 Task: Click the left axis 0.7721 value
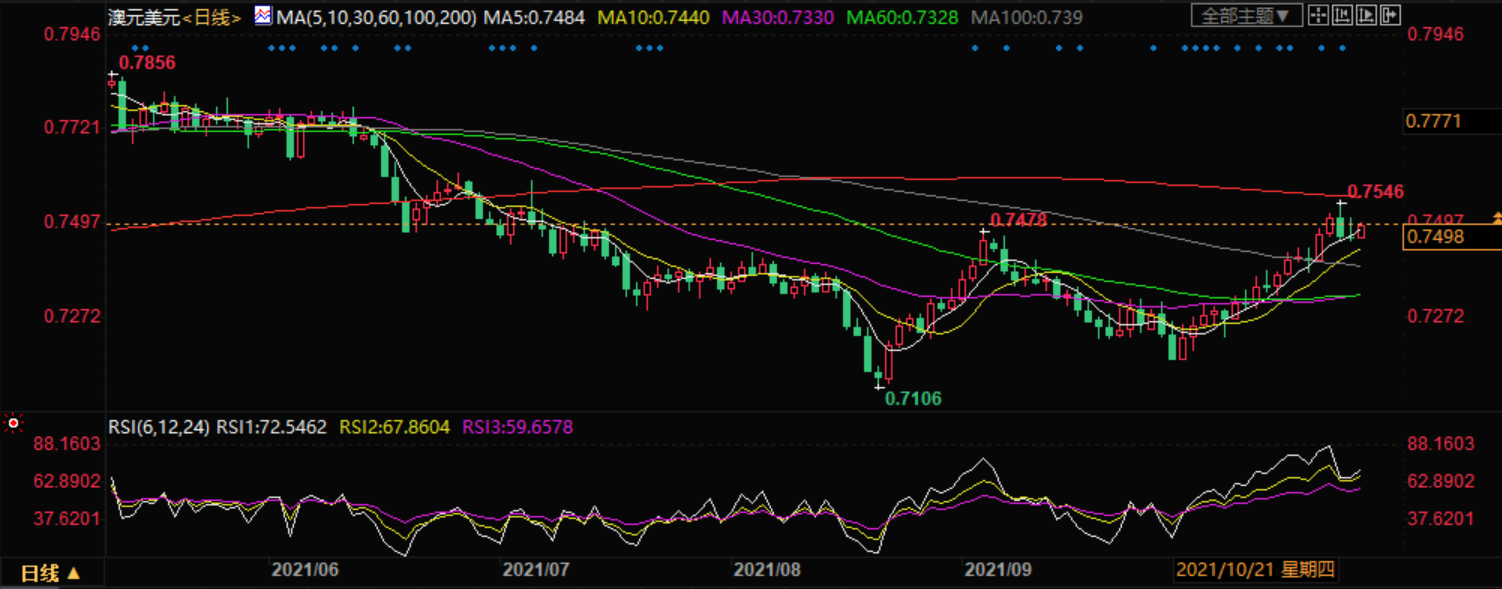point(72,128)
